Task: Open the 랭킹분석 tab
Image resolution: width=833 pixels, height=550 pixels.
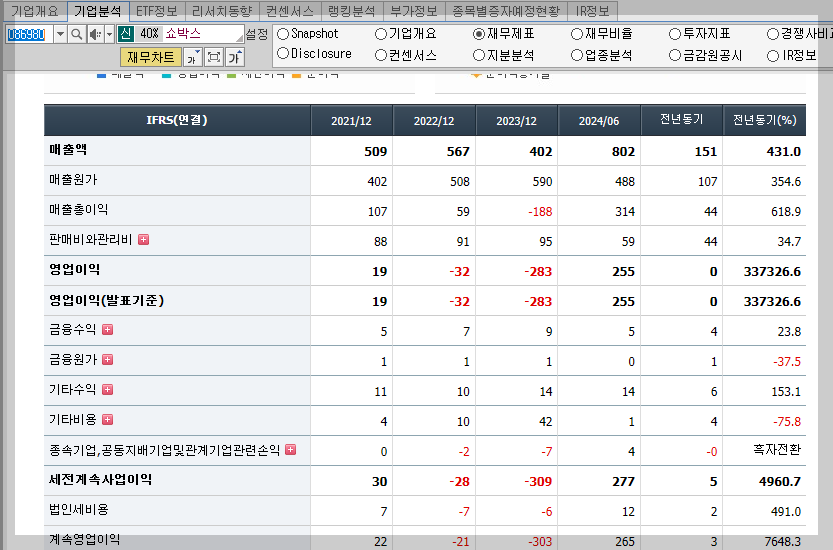Action: point(352,11)
